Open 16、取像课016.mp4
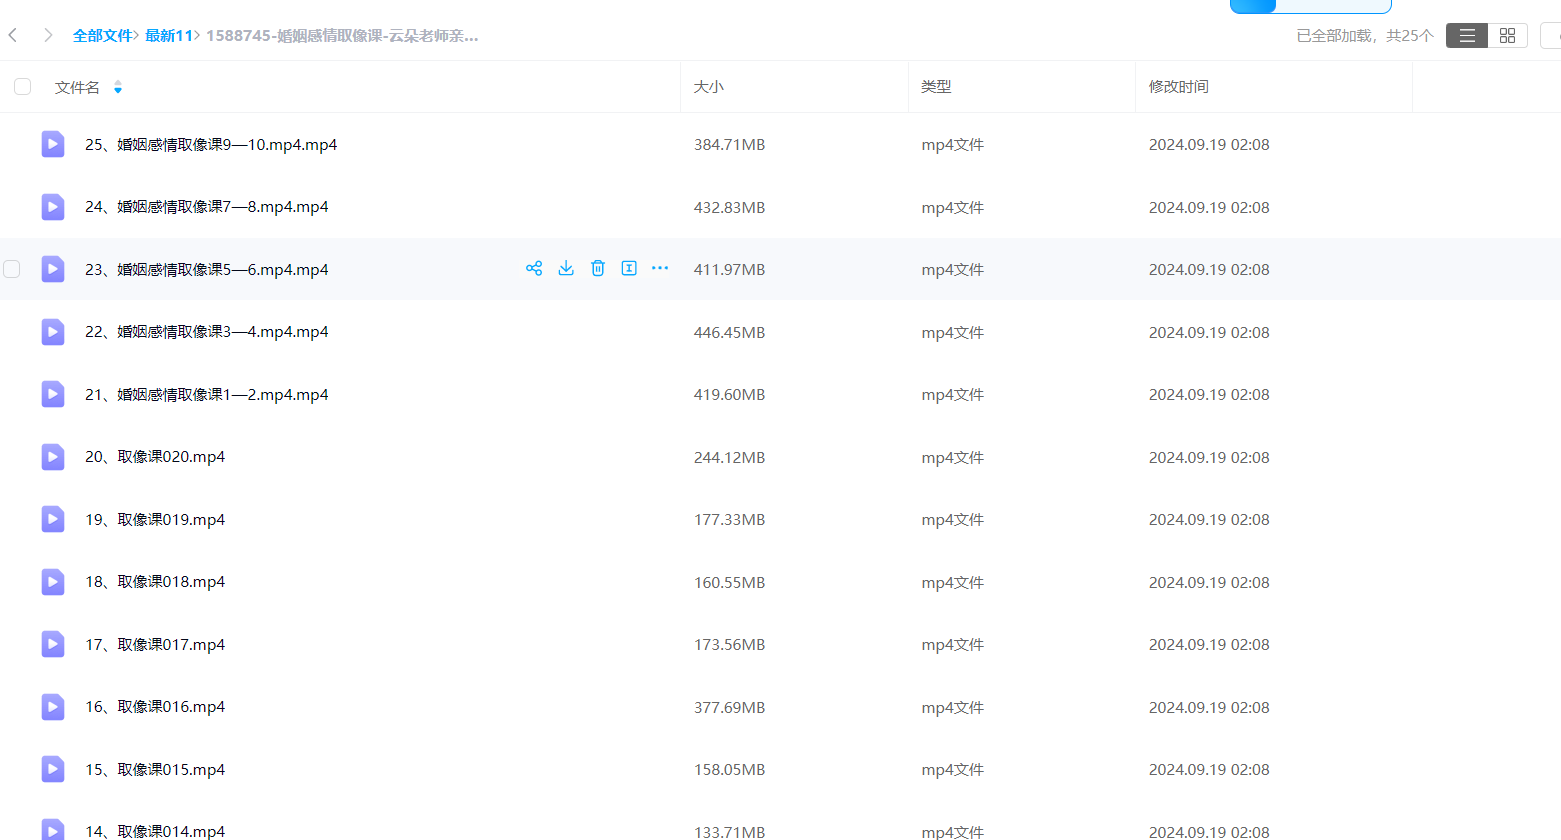This screenshot has width=1561, height=840. click(x=155, y=707)
